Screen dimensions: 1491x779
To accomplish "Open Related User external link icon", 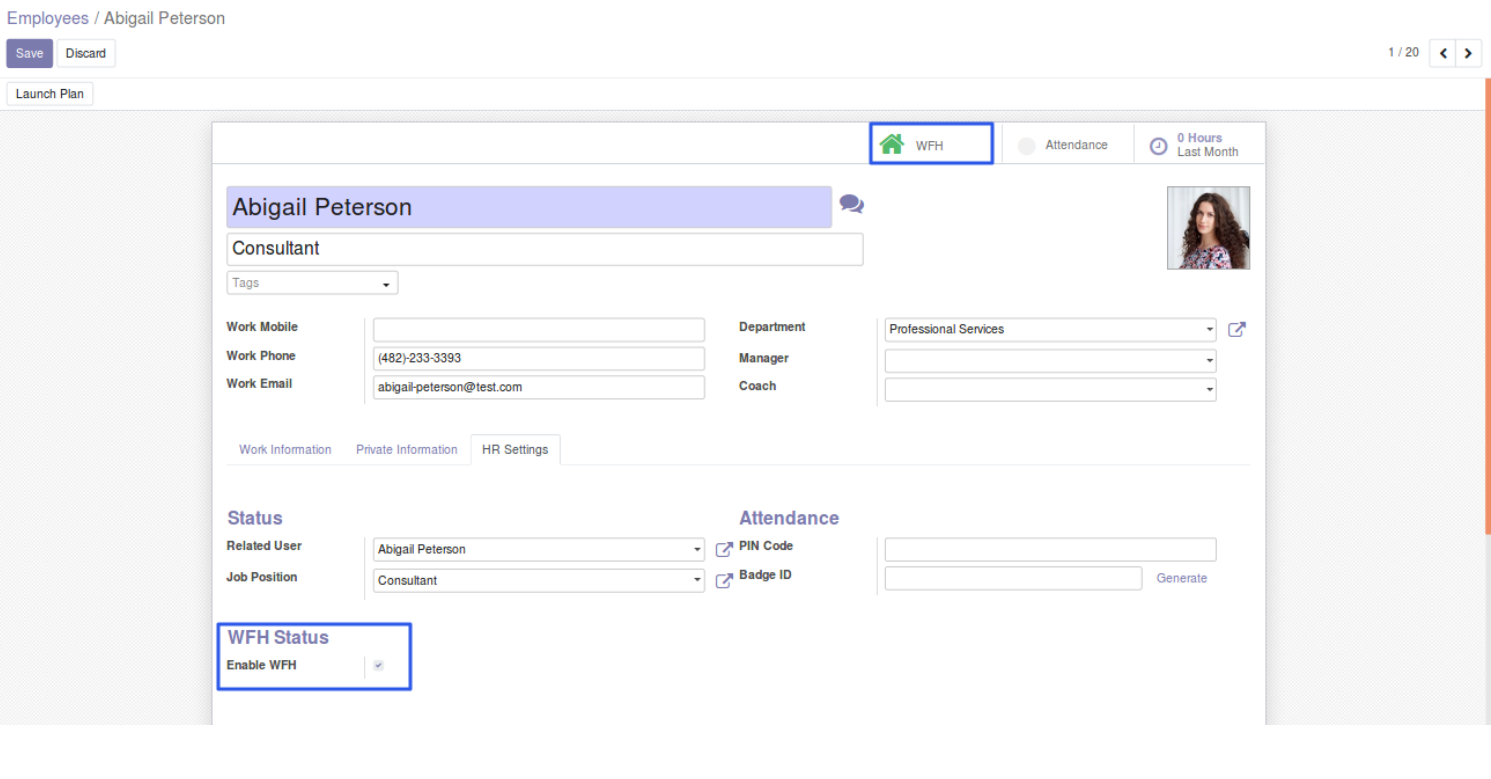I will coord(724,549).
